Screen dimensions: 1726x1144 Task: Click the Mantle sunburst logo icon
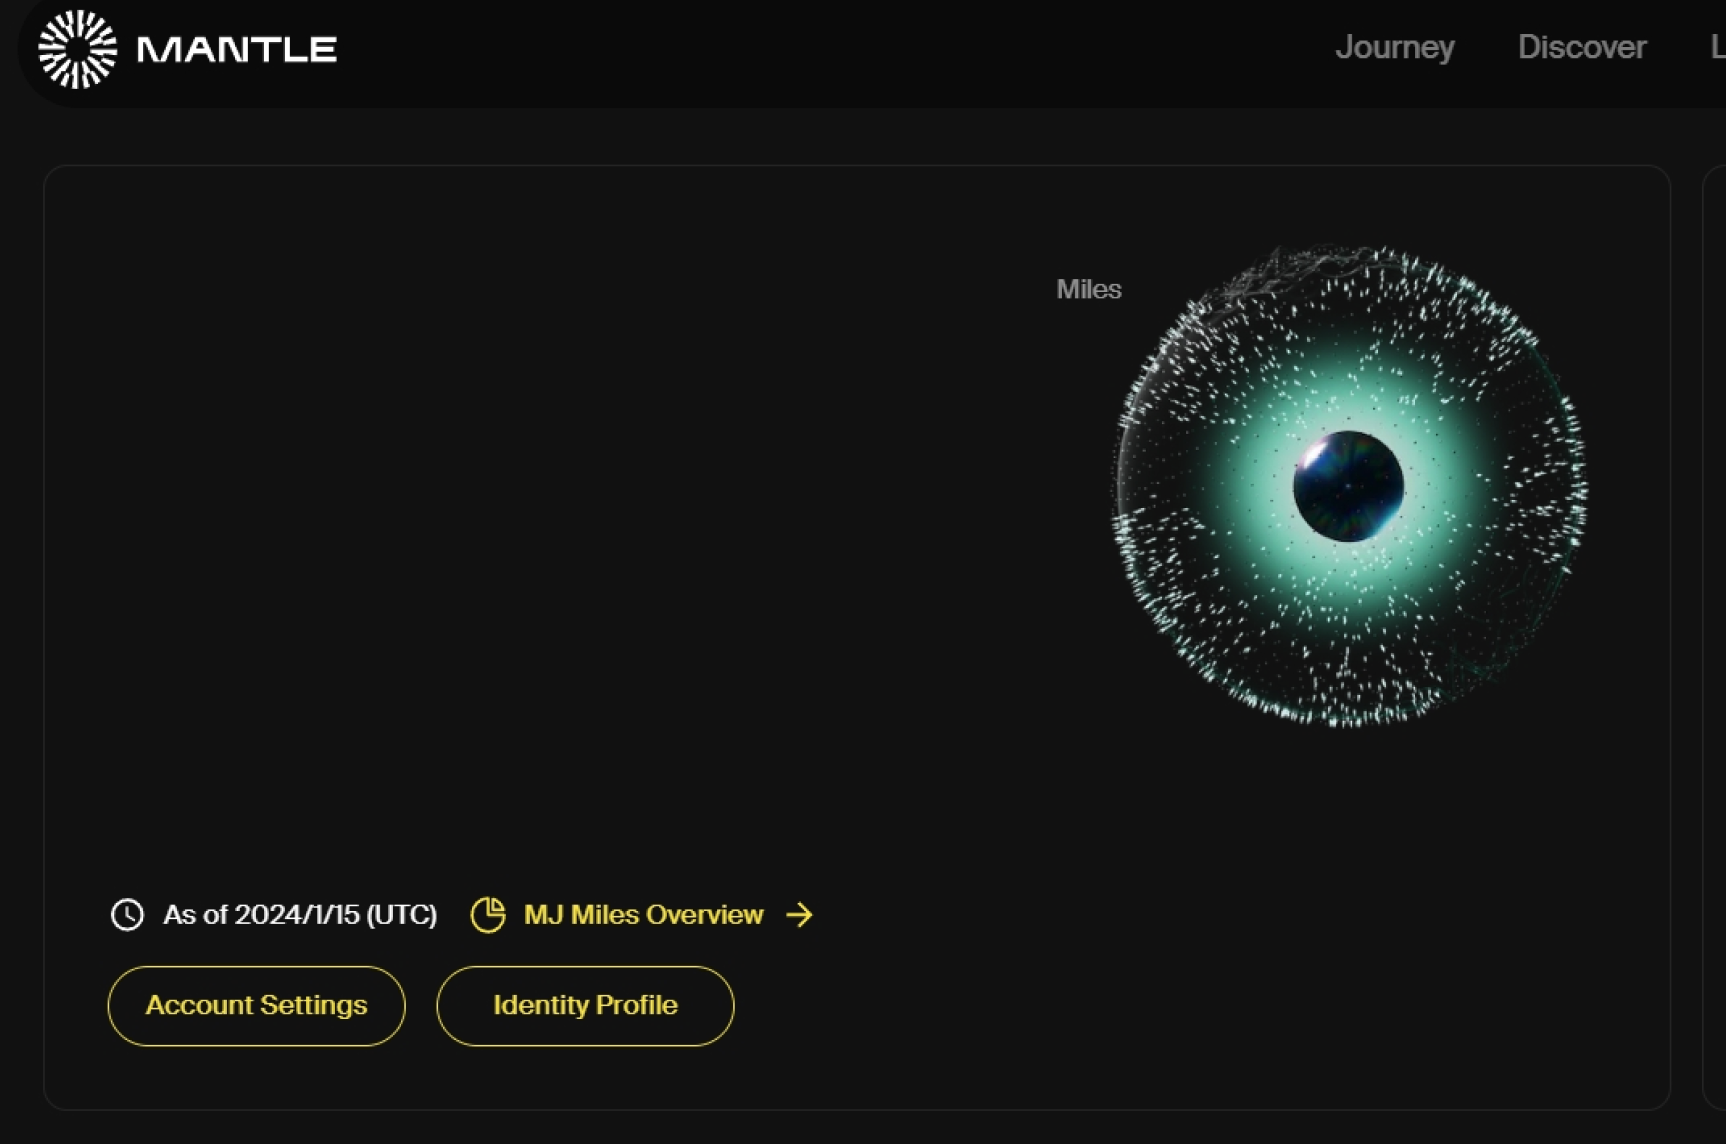[x=78, y=49]
